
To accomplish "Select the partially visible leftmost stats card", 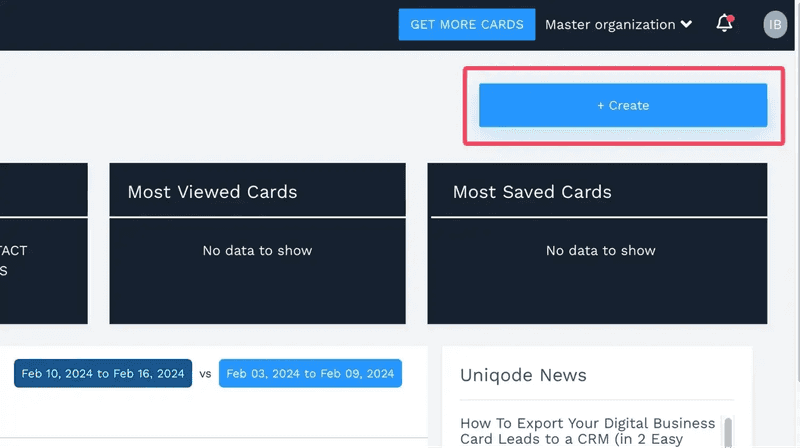I will click(x=40, y=260).
